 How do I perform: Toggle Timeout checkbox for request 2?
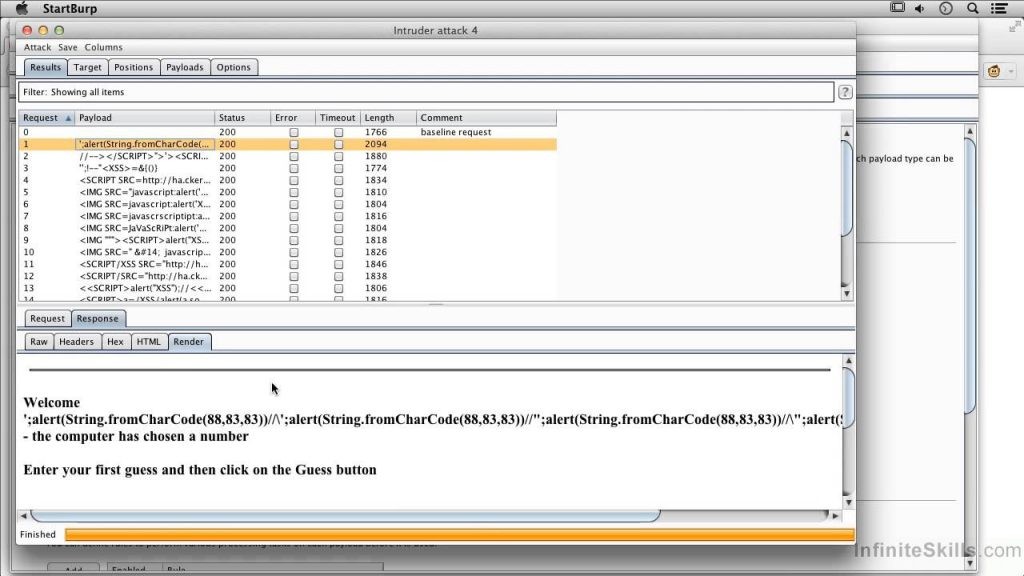(x=338, y=157)
